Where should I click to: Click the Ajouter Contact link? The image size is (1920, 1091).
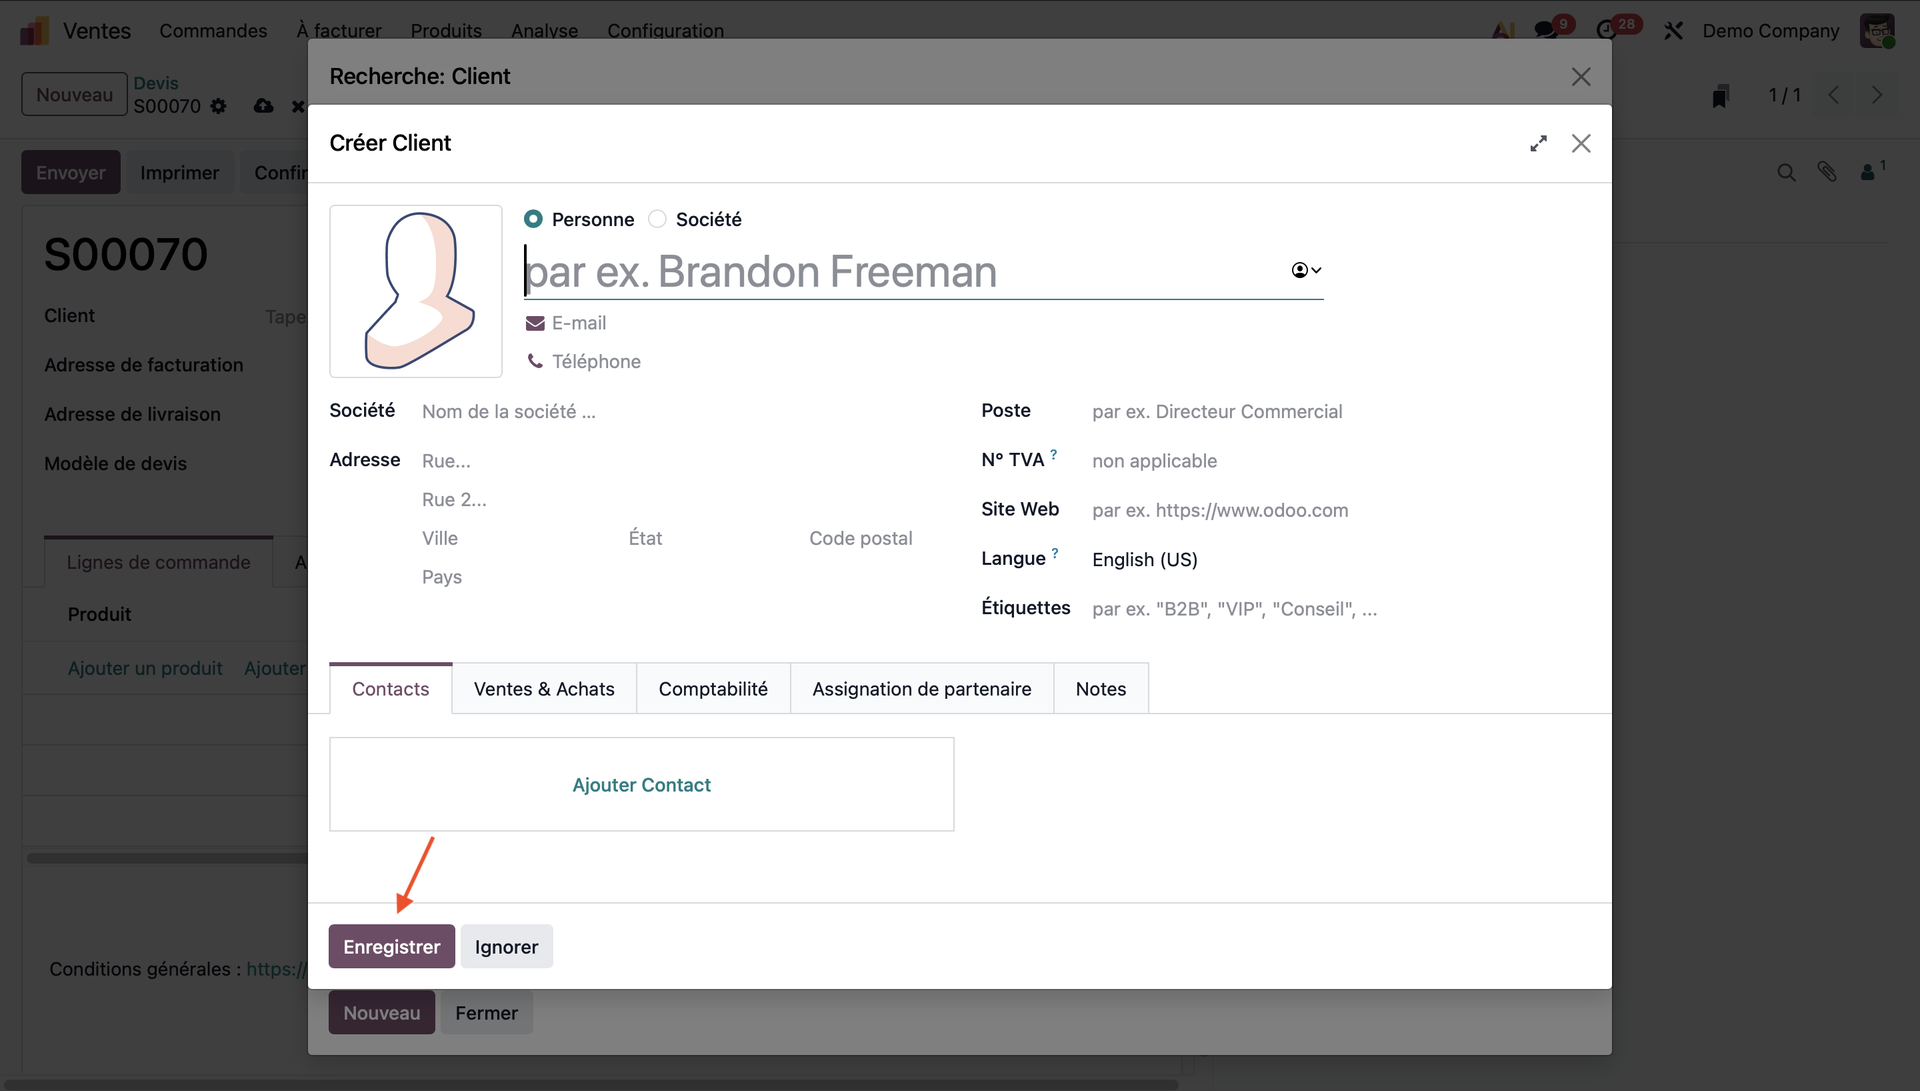[x=641, y=785]
